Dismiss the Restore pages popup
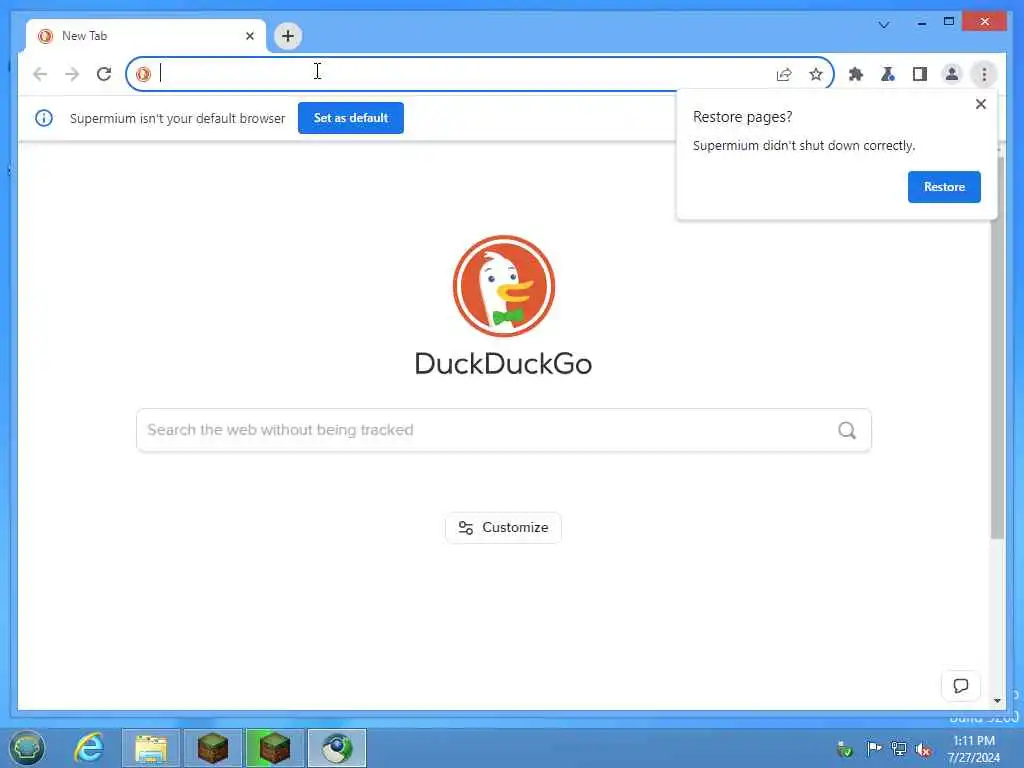 980,104
